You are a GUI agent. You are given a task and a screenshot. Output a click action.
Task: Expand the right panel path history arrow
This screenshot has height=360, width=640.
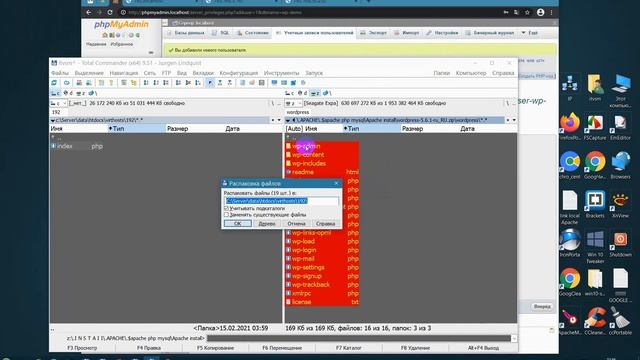pyautogui.click(x=514, y=120)
